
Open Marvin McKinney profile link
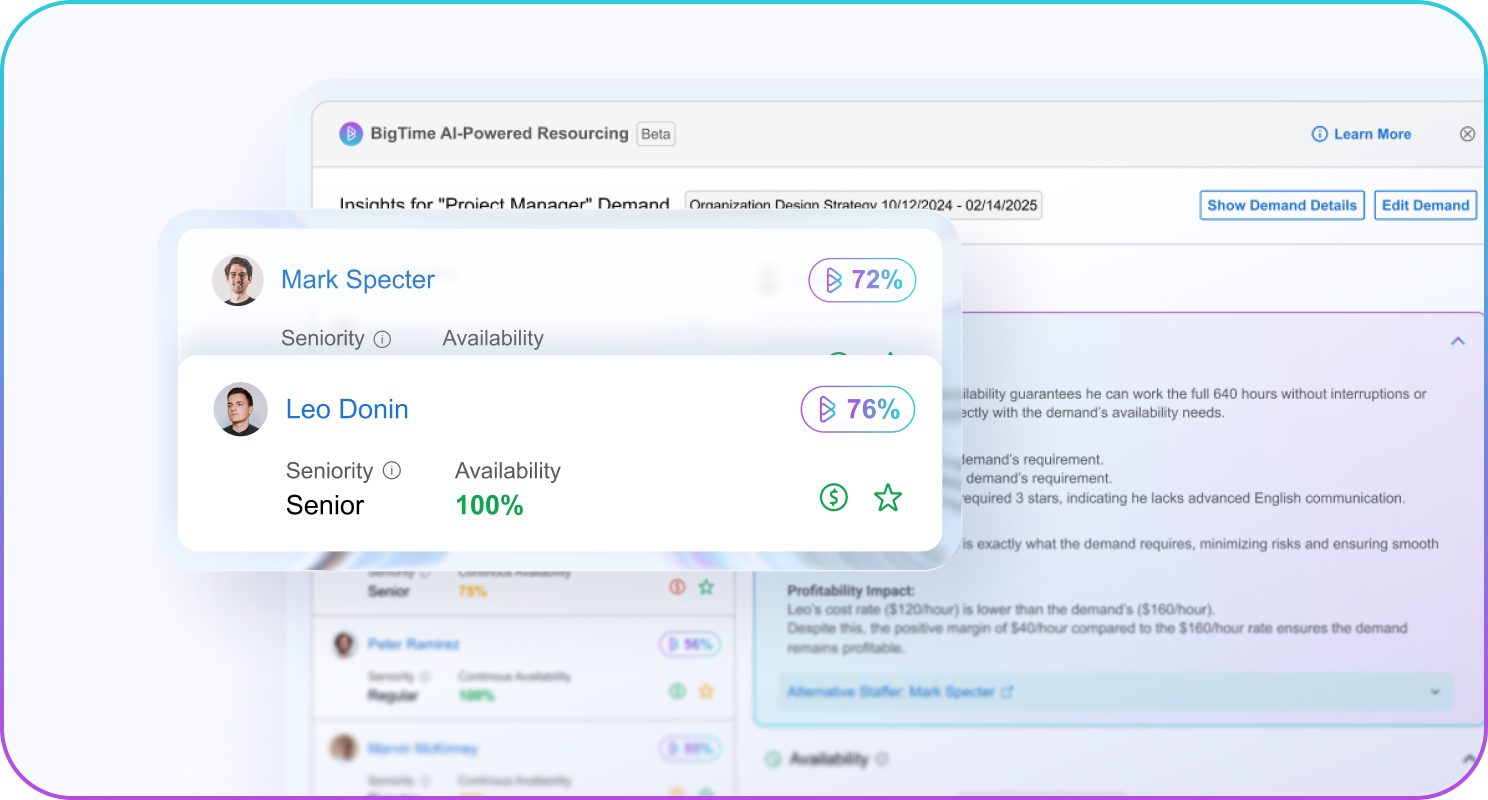click(x=423, y=748)
